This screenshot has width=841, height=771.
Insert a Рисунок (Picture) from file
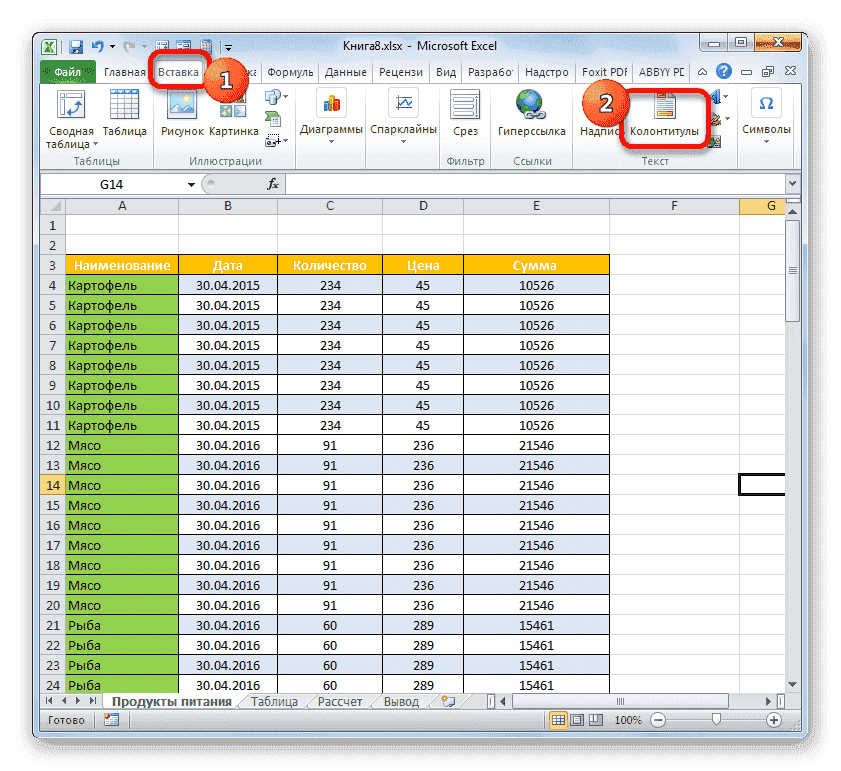[182, 114]
